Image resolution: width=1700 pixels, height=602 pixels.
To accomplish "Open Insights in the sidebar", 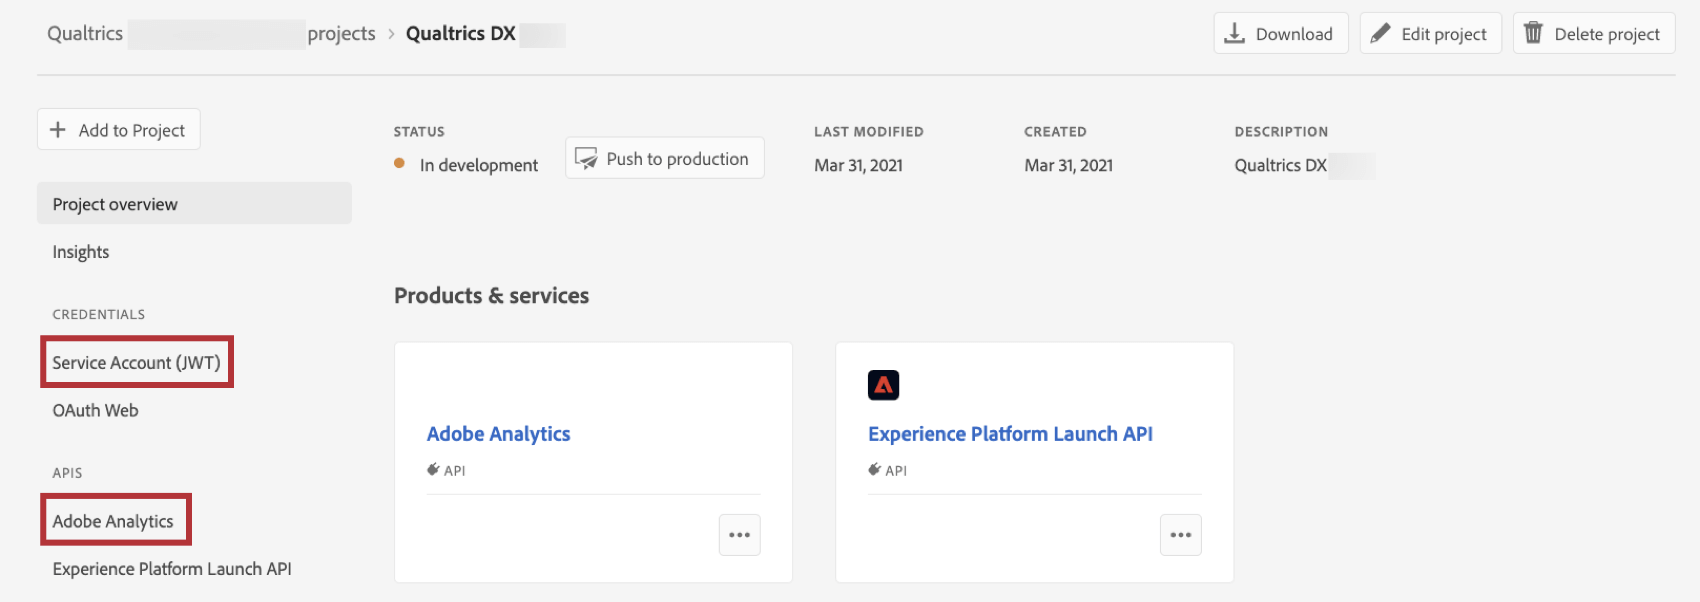I will 81,252.
